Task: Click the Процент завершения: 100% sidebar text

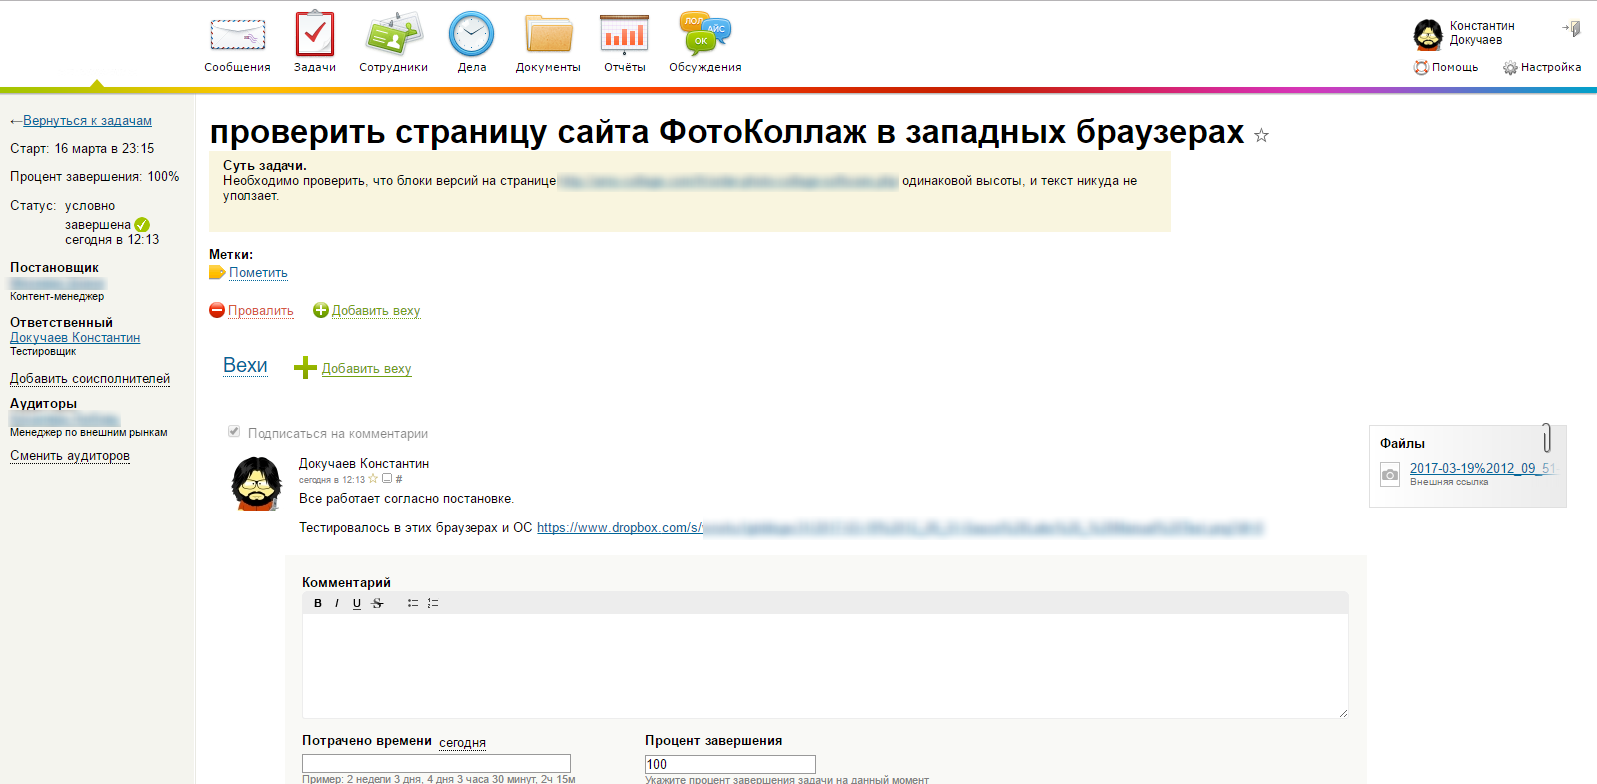Action: click(95, 176)
